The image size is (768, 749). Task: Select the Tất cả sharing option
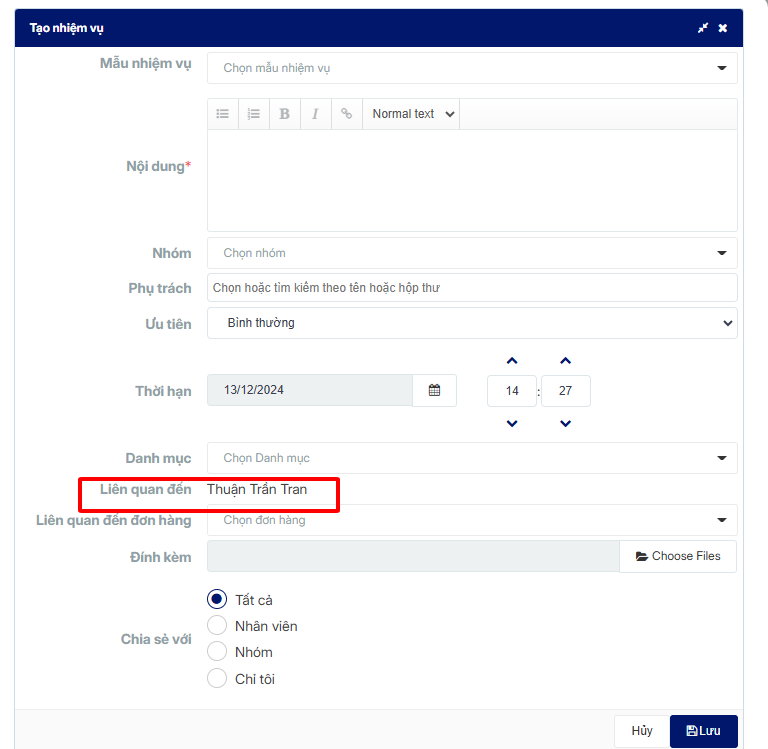tap(217, 599)
